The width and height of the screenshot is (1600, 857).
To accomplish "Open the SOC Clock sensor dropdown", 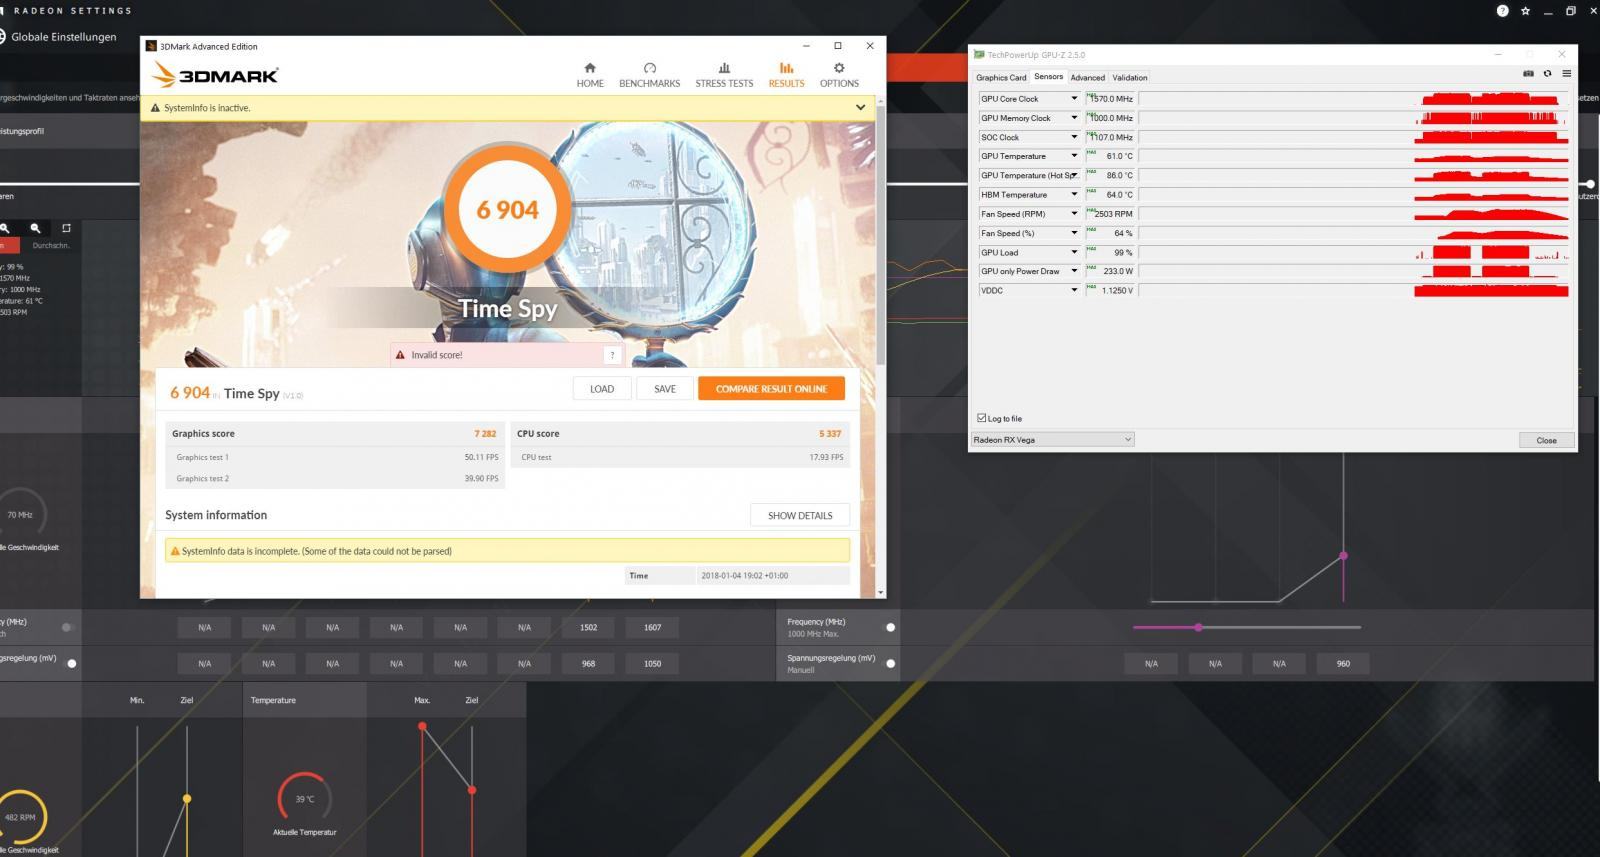I will [1074, 137].
